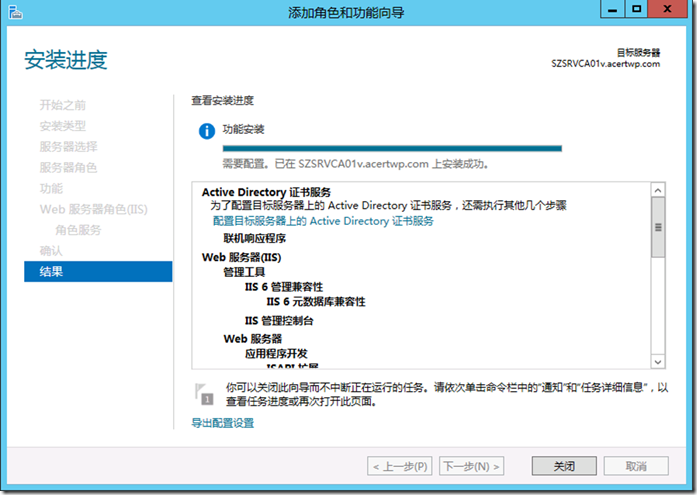The height and width of the screenshot is (495, 697).
Task: Select the 安装类型 step
Action: click(63, 126)
